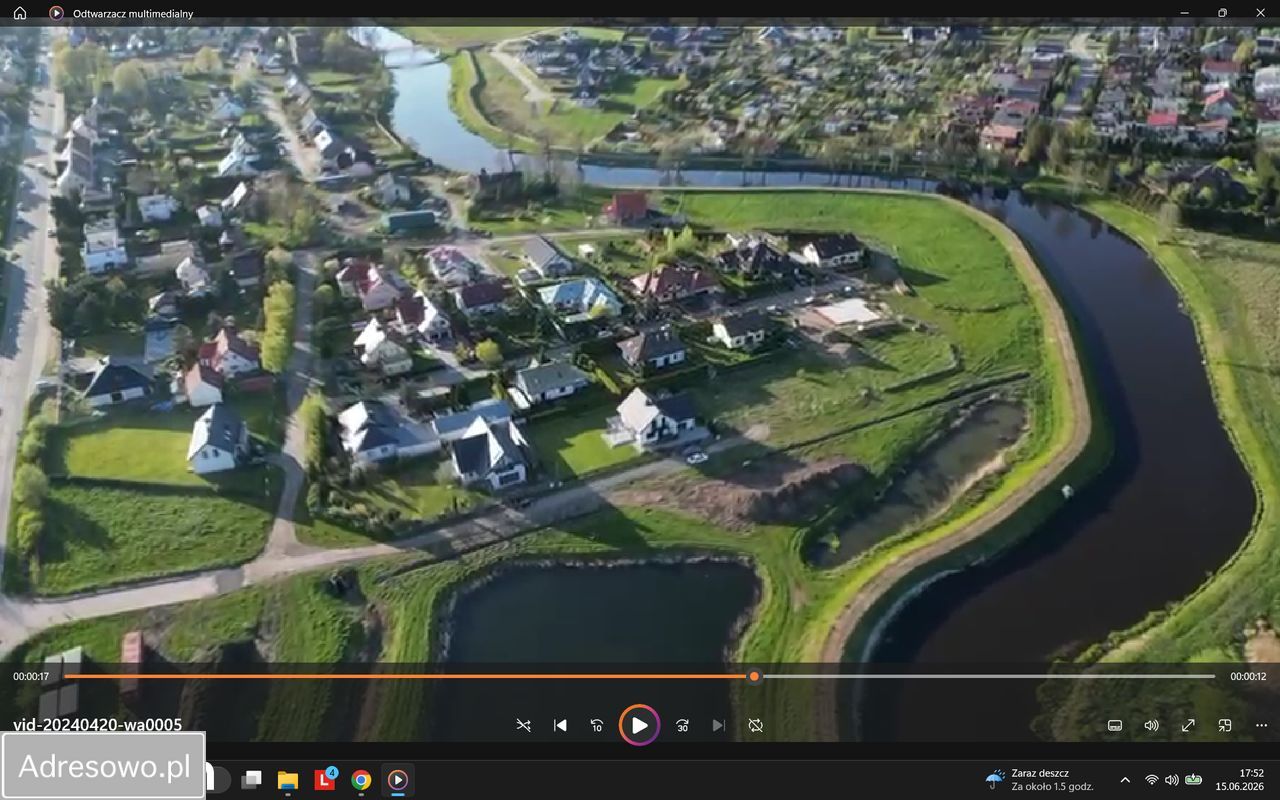Go to previous track
This screenshot has height=800, width=1280.
point(560,725)
